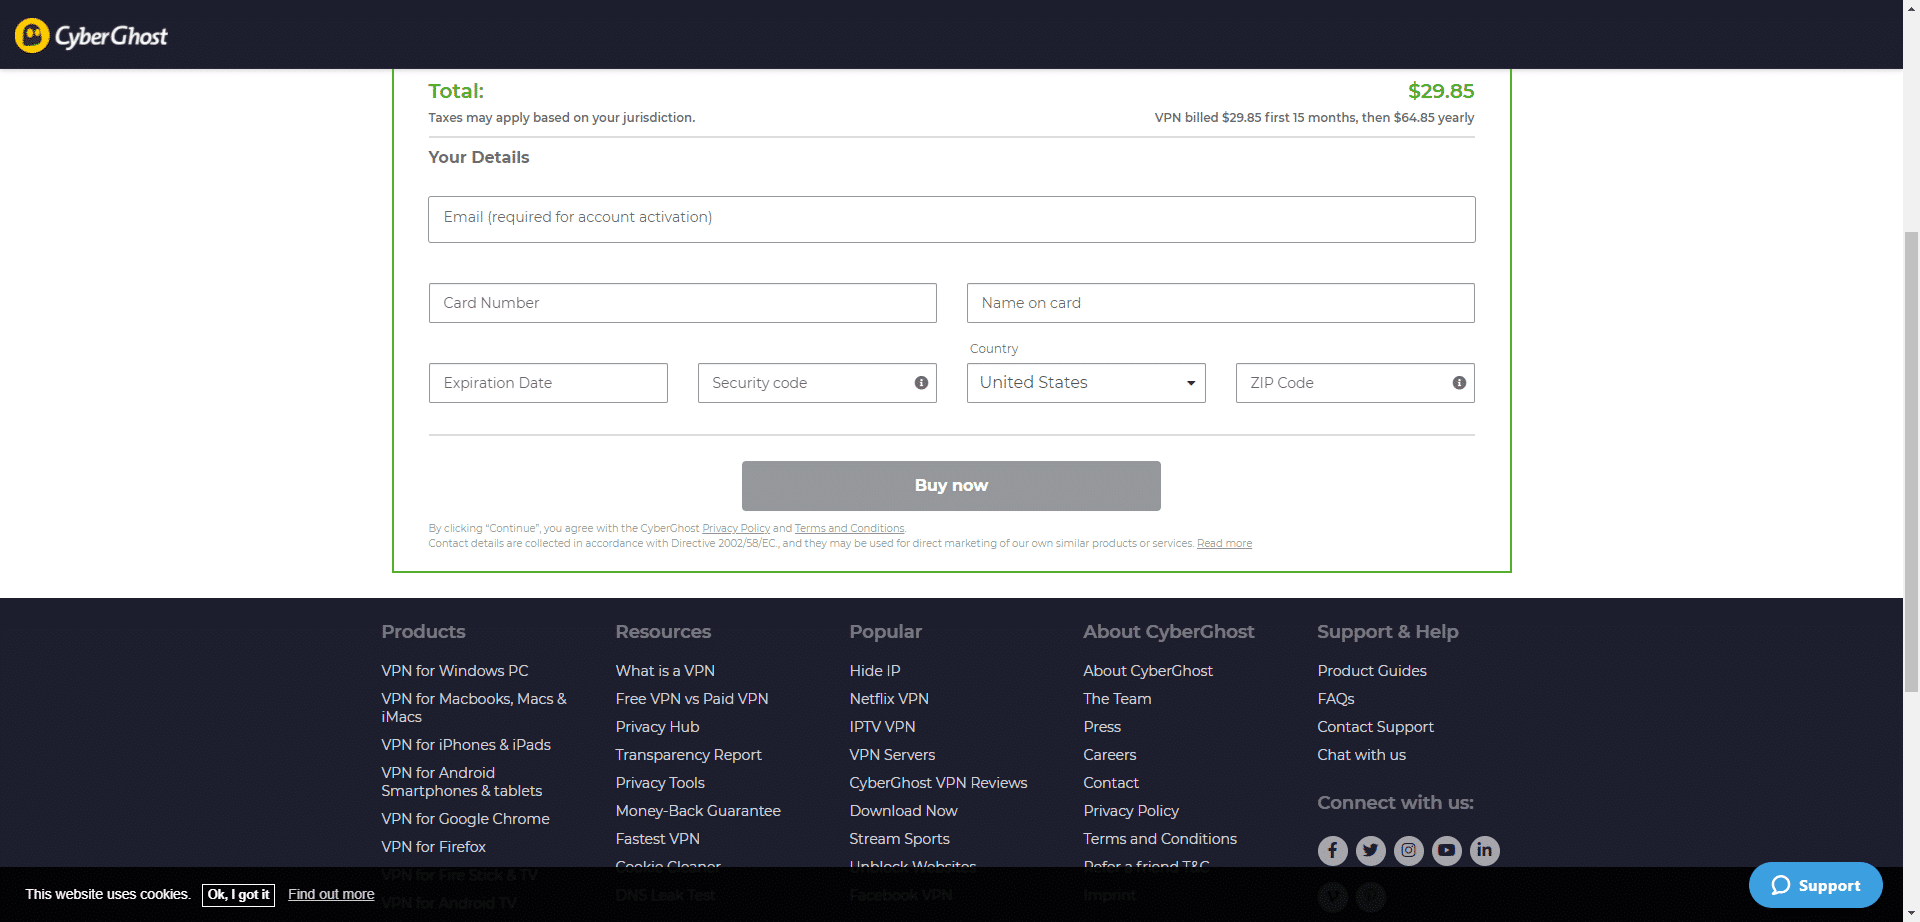This screenshot has width=1920, height=922.
Task: Open the Transparency Report link
Action: (688, 755)
